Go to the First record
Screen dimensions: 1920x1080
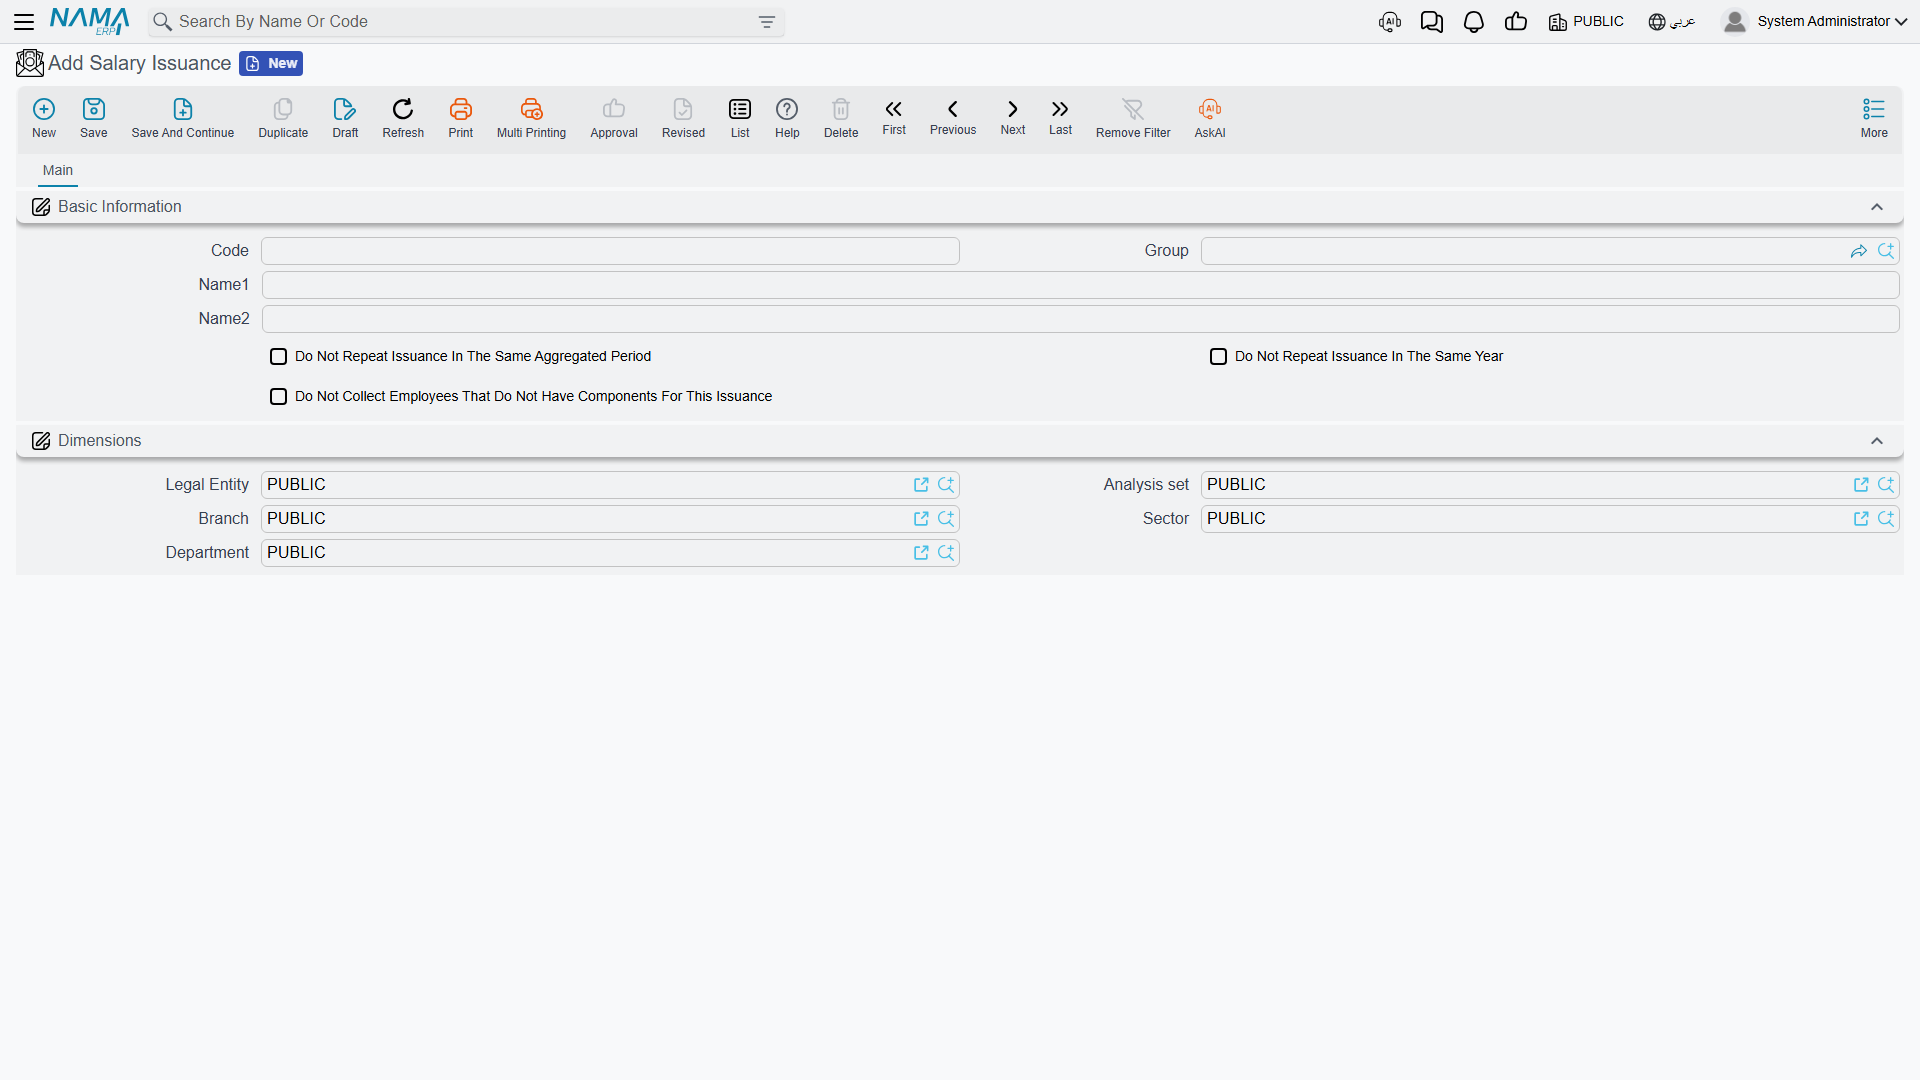pos(894,117)
